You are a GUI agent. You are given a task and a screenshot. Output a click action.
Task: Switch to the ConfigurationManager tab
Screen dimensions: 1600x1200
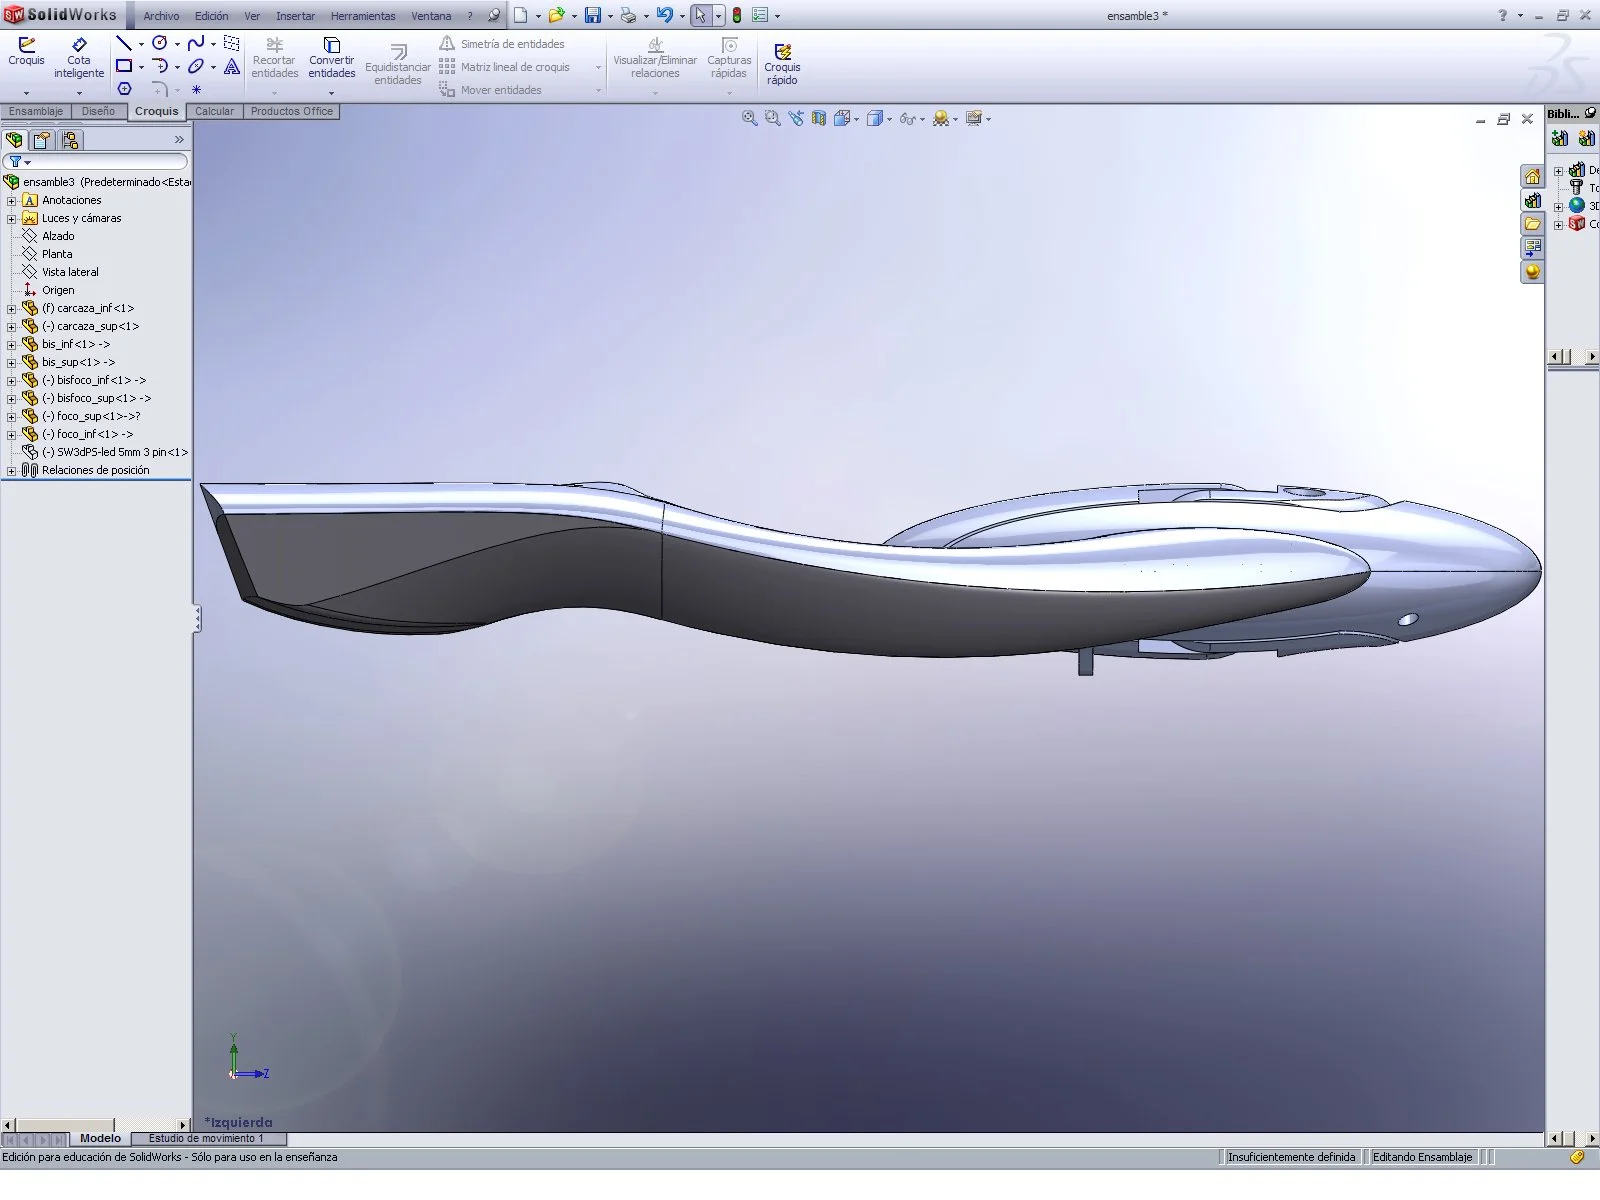pos(69,140)
